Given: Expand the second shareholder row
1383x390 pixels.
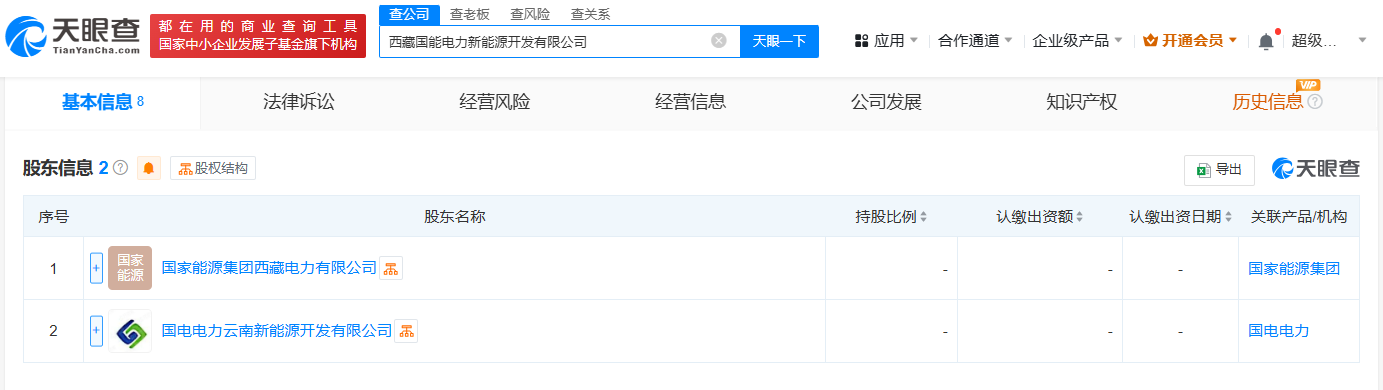Looking at the screenshot, I should (97, 331).
